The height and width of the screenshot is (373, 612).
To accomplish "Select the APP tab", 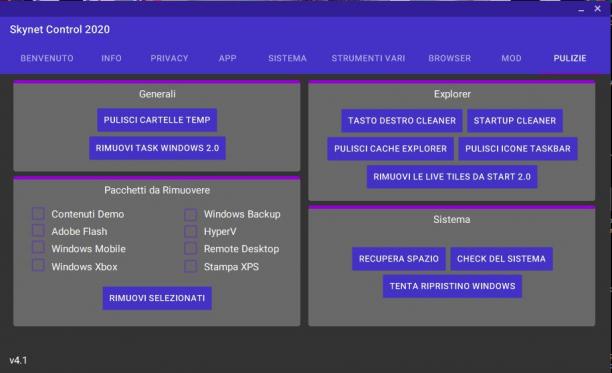I will pyautogui.click(x=227, y=58).
